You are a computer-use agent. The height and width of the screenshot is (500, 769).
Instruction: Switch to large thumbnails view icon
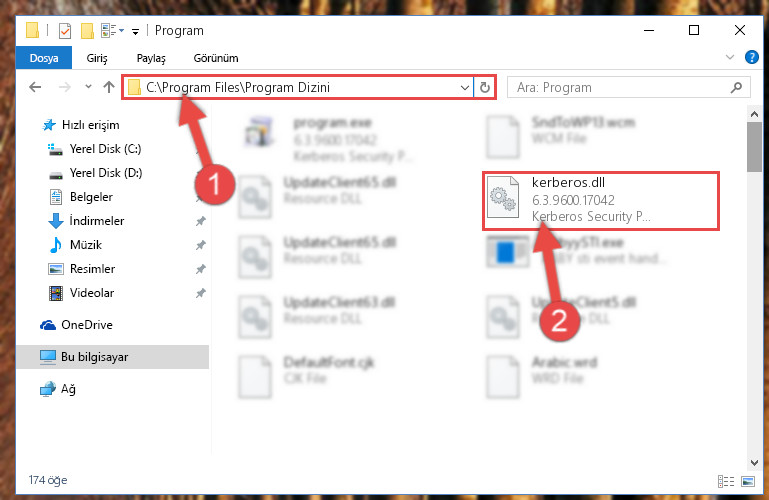[x=748, y=481]
